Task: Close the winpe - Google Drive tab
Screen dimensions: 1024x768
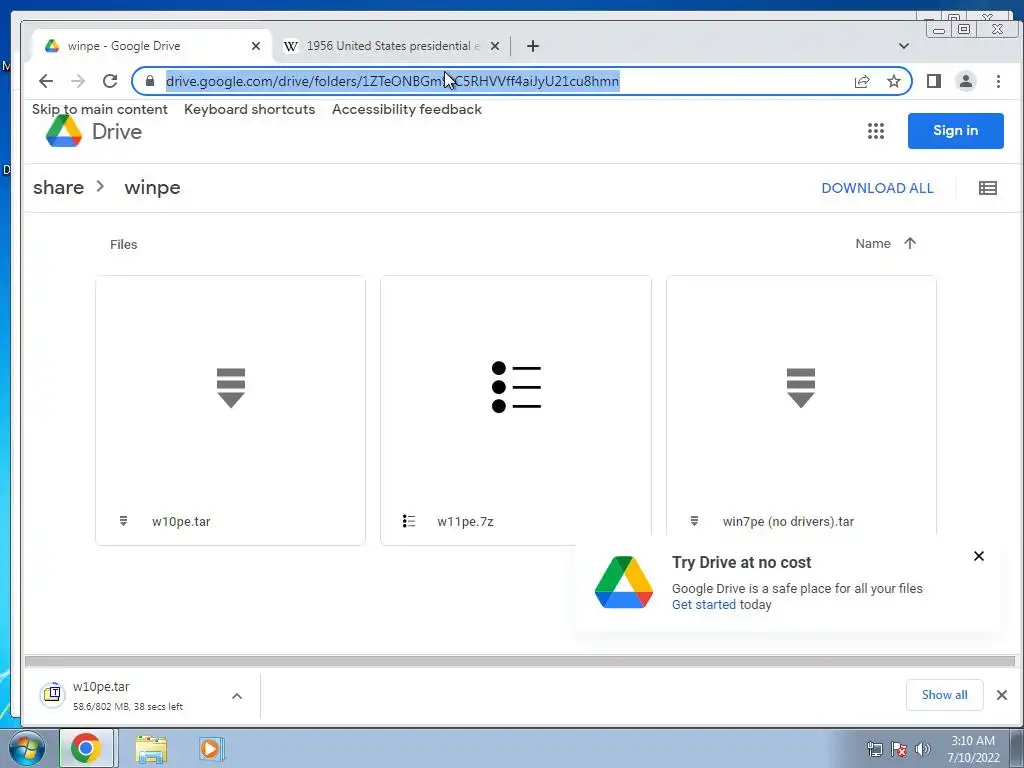Action: 256,46
